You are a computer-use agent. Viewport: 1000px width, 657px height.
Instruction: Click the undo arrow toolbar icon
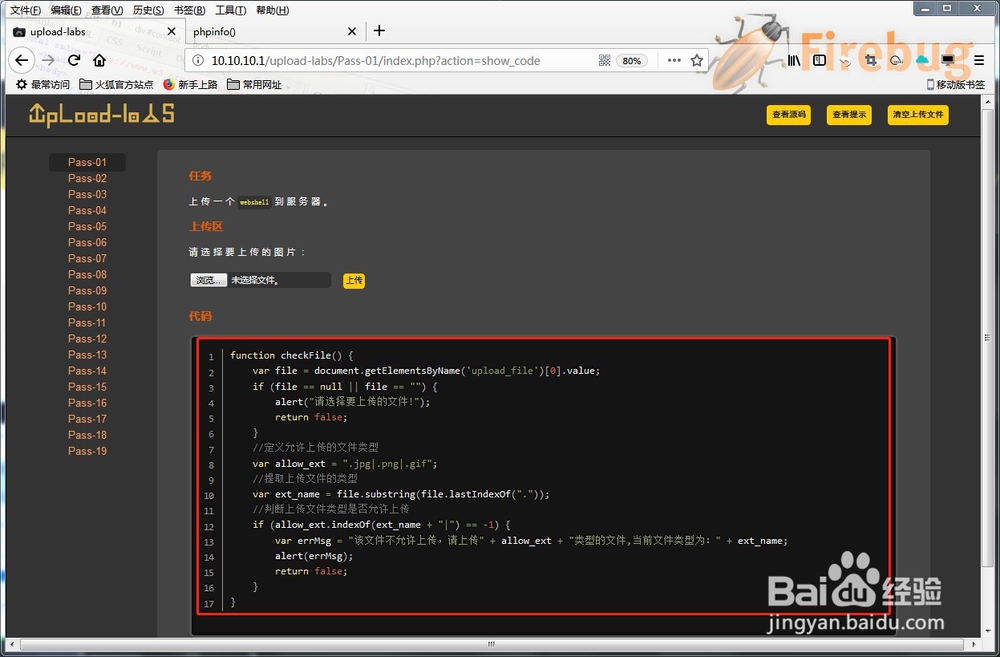[x=845, y=61]
